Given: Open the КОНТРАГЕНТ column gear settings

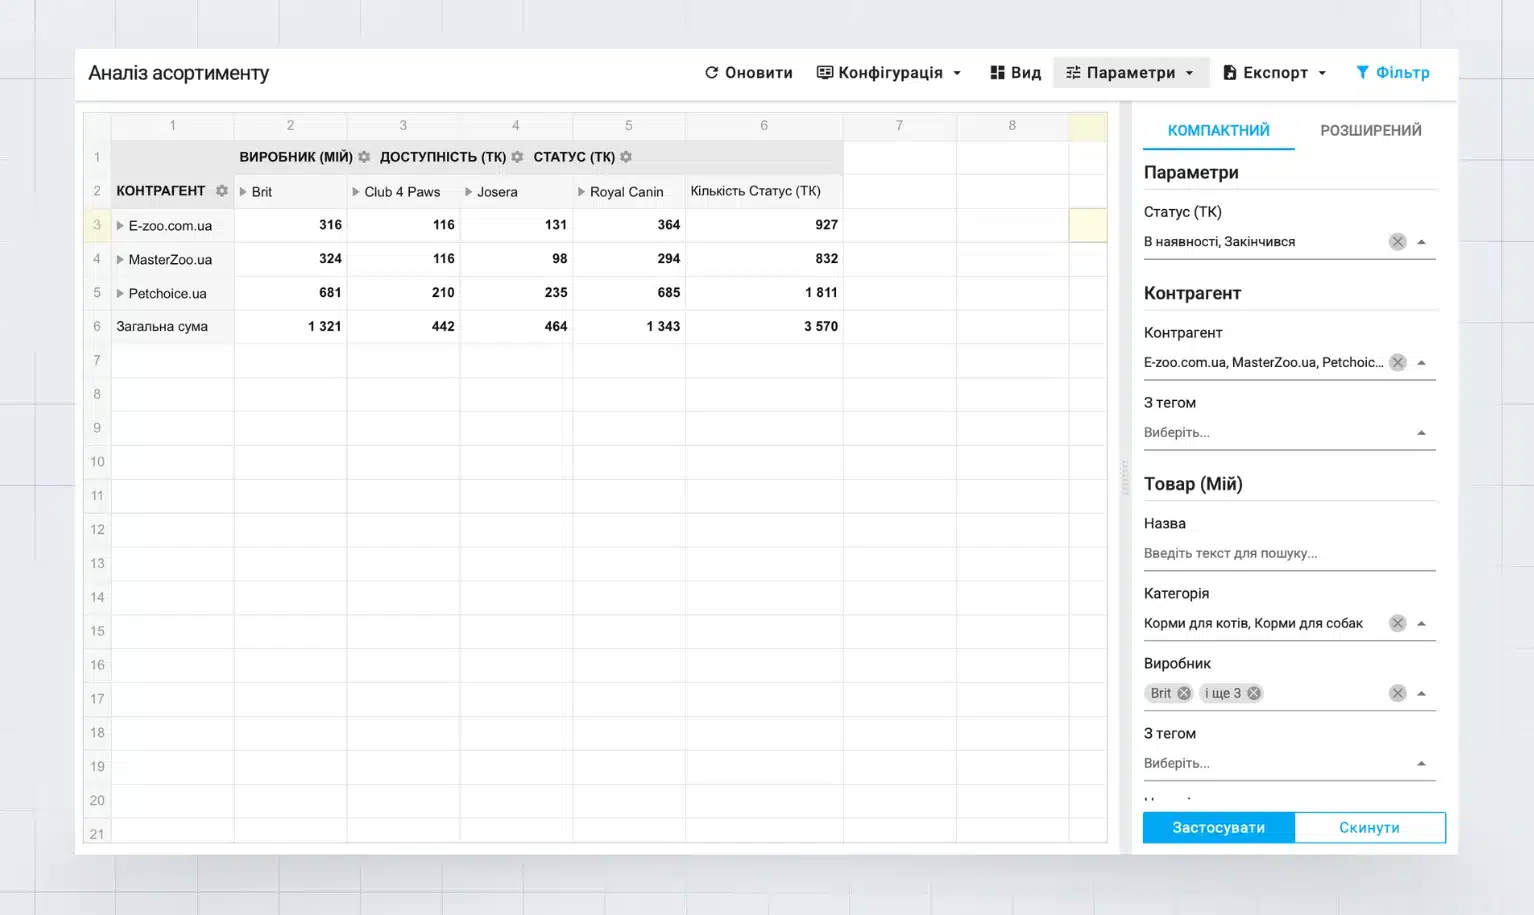Looking at the screenshot, I should click(222, 191).
